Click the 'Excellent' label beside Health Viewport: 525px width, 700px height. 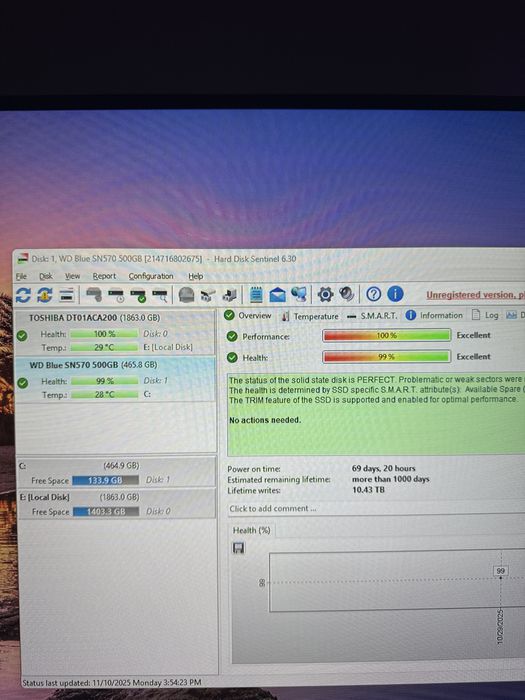473,357
